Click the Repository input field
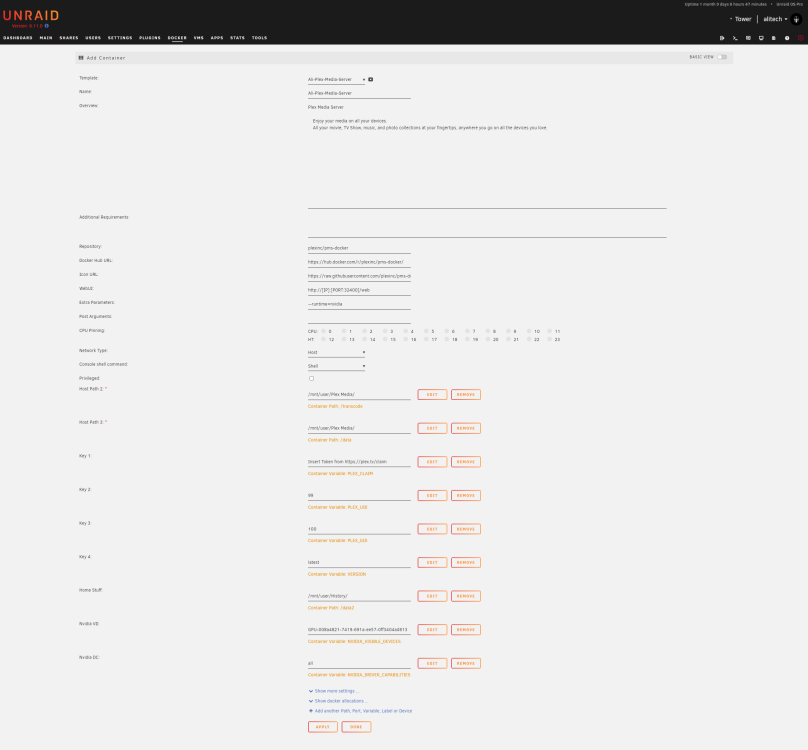Image resolution: width=808 pixels, height=750 pixels. [359, 248]
